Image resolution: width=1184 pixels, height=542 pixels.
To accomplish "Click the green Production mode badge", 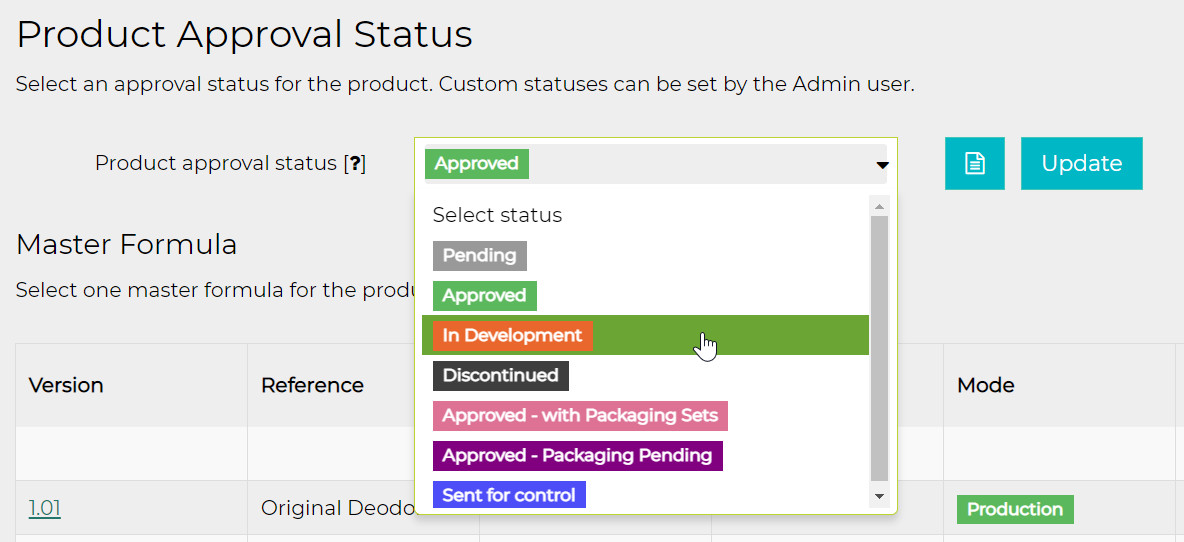I will click(1014, 509).
